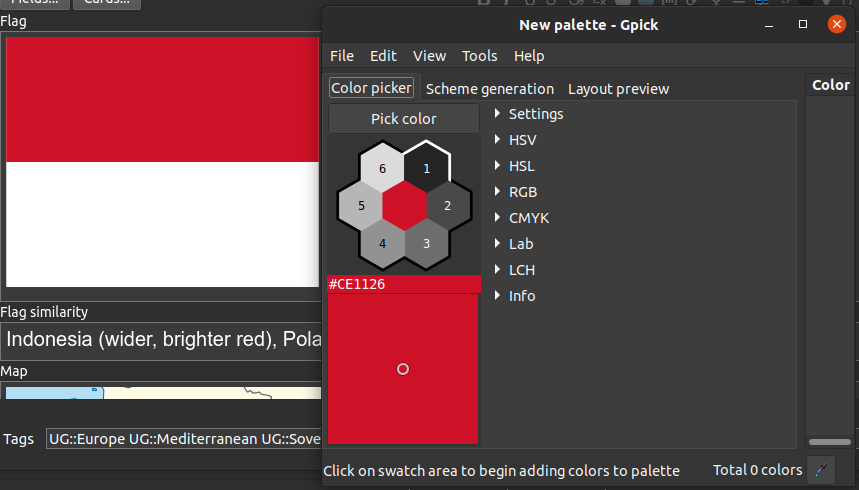Click the central red hexagon swatch
The image size is (859, 490).
pos(404,206)
